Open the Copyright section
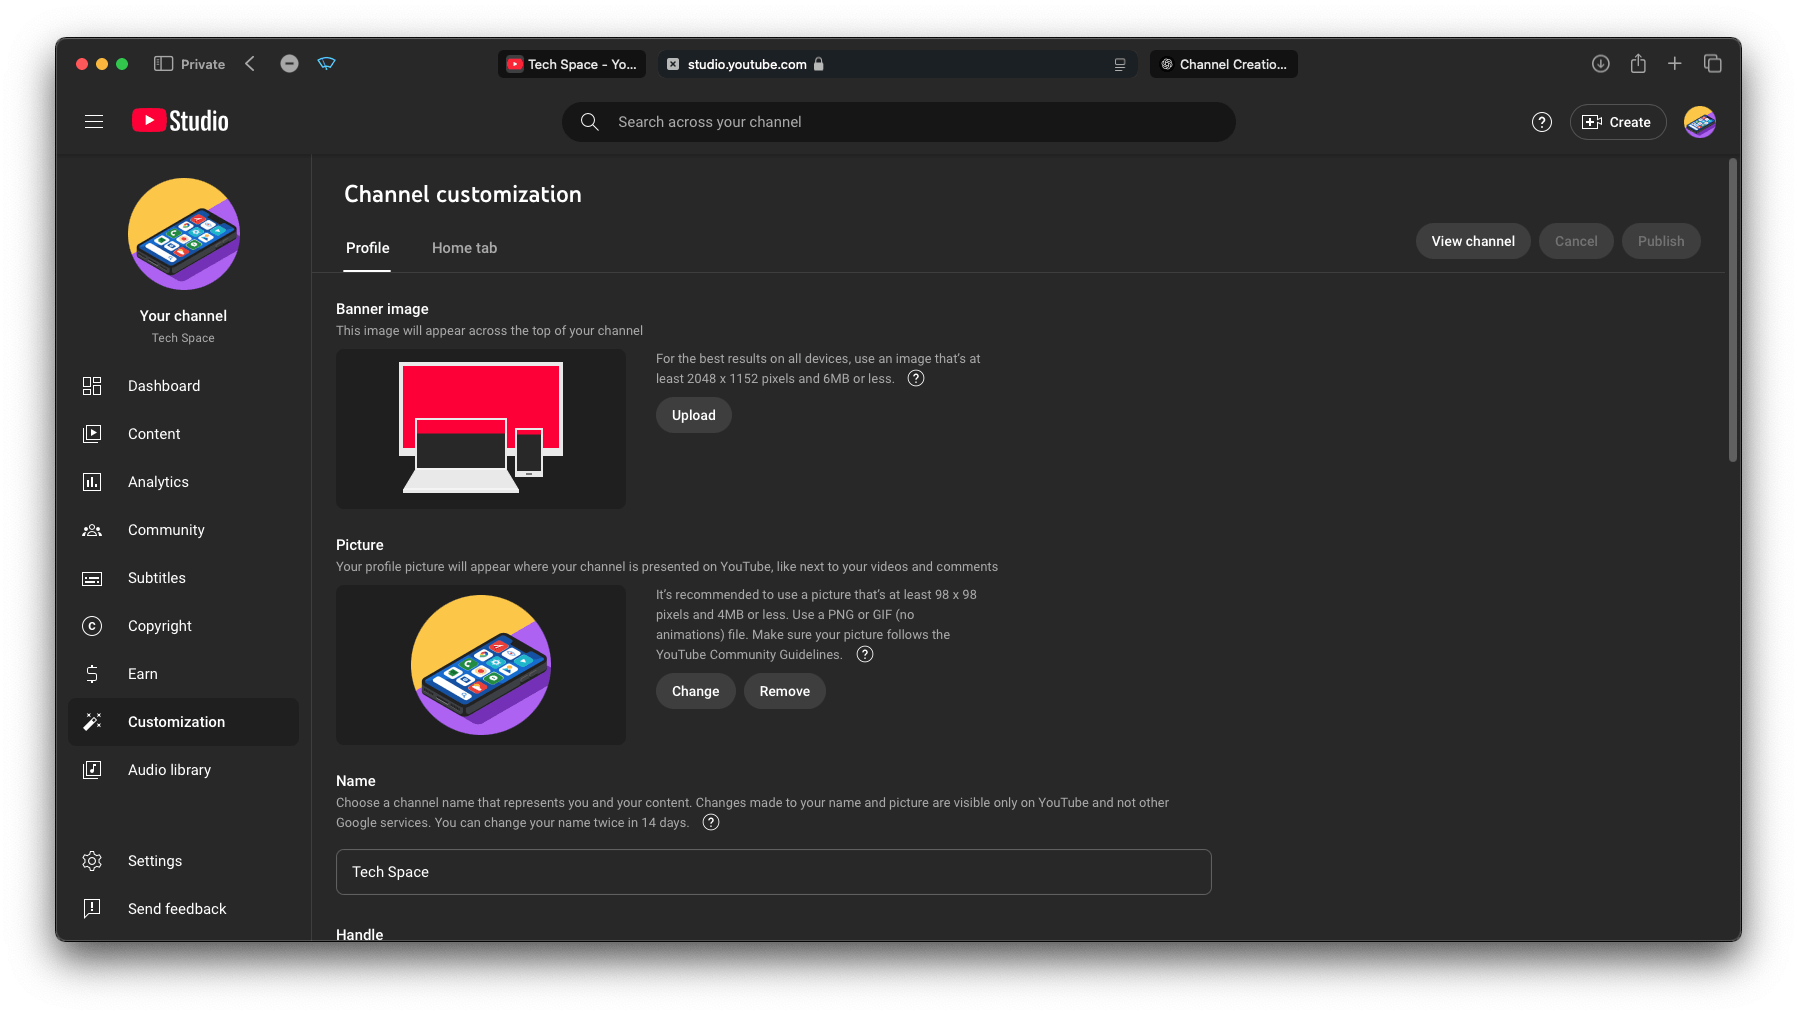1797x1015 pixels. coord(160,626)
